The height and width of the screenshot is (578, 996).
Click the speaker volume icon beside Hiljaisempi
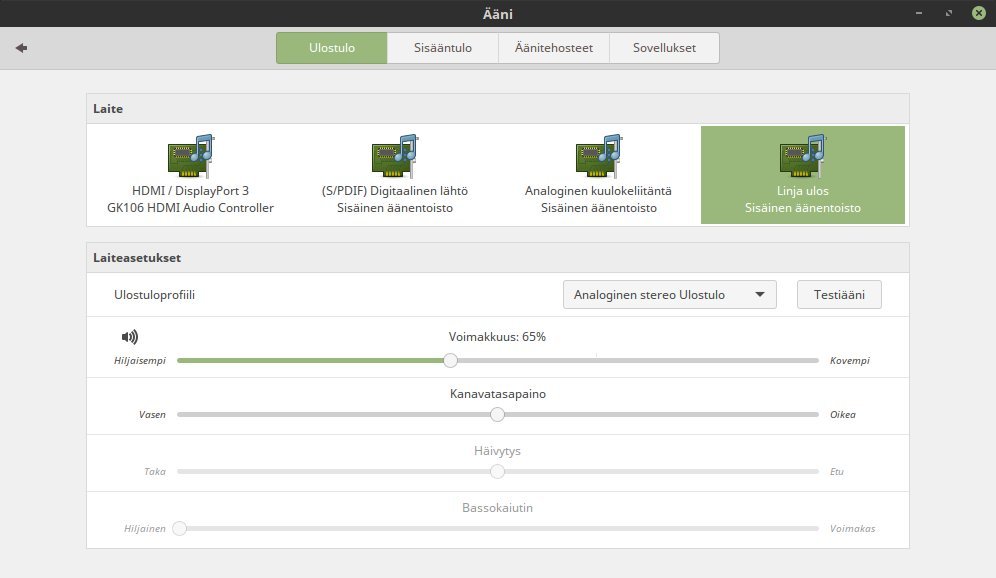(129, 337)
